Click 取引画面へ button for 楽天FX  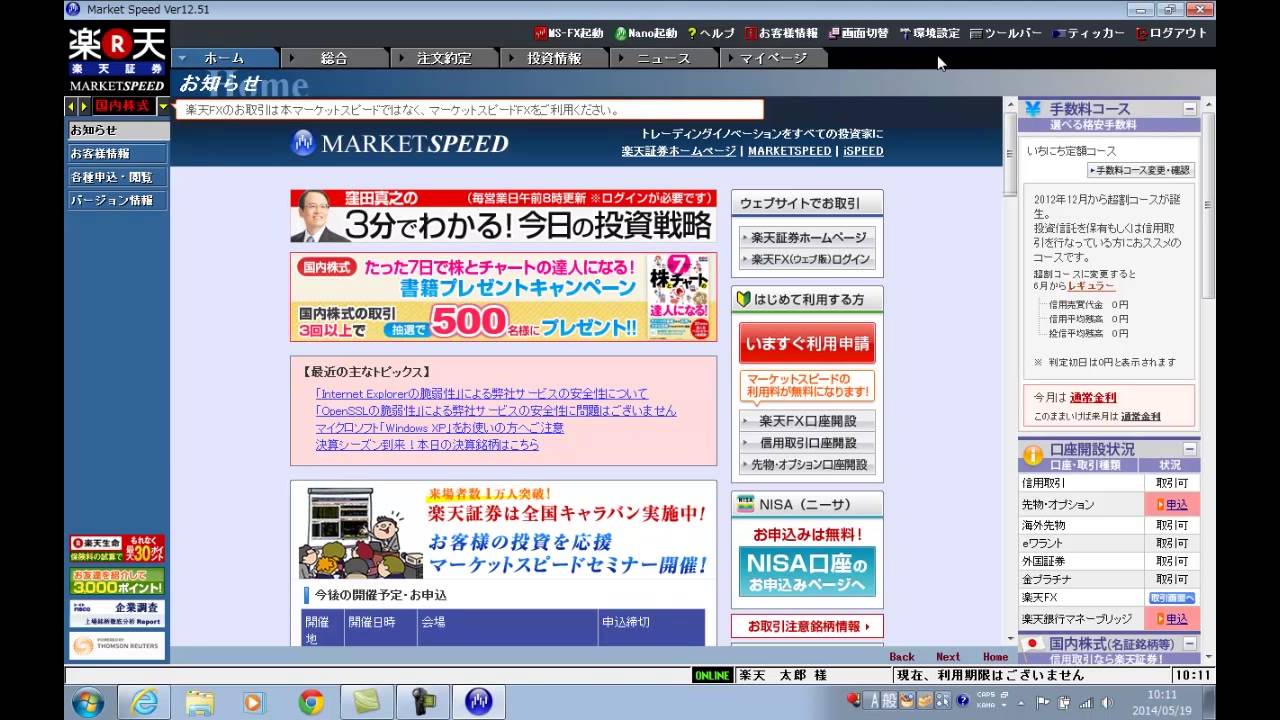tap(1172, 598)
